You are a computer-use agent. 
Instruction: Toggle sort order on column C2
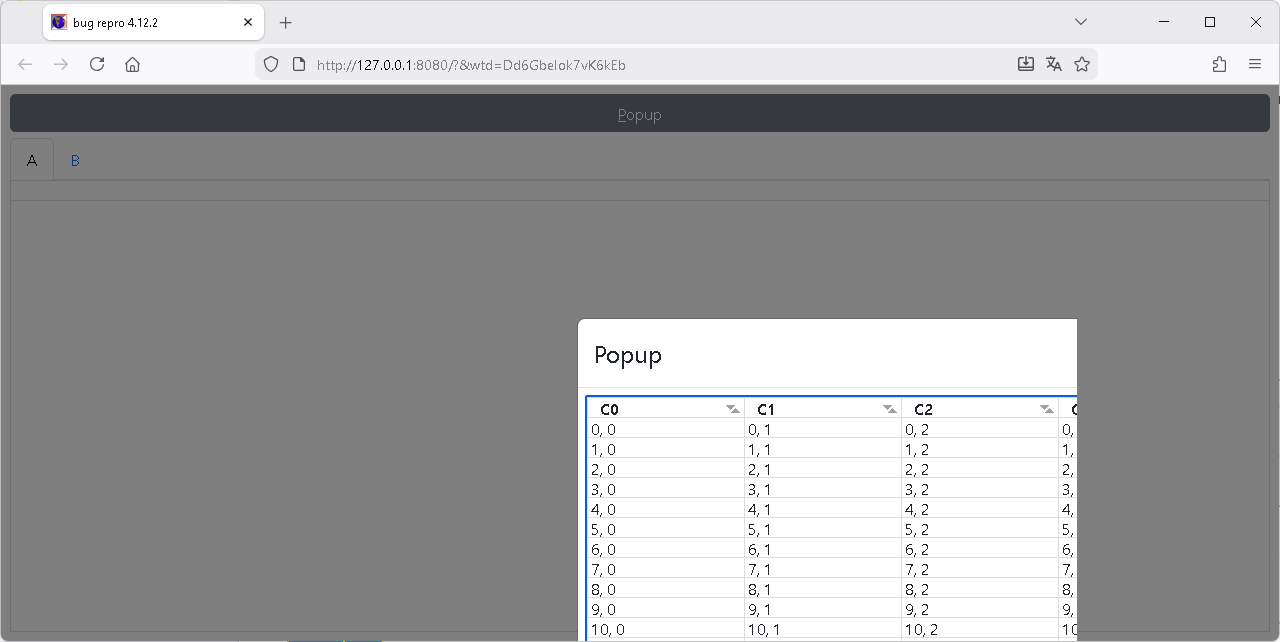(1046, 409)
